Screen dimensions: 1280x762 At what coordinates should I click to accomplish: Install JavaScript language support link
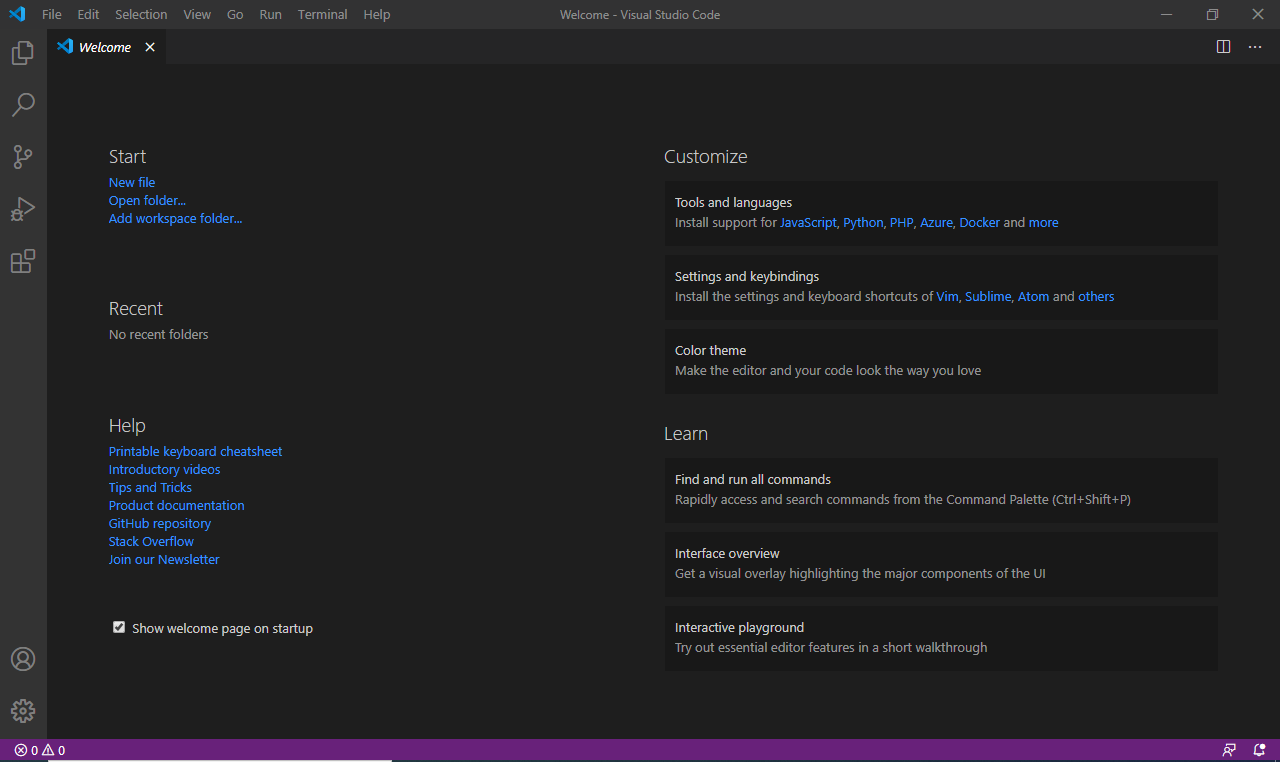(808, 222)
